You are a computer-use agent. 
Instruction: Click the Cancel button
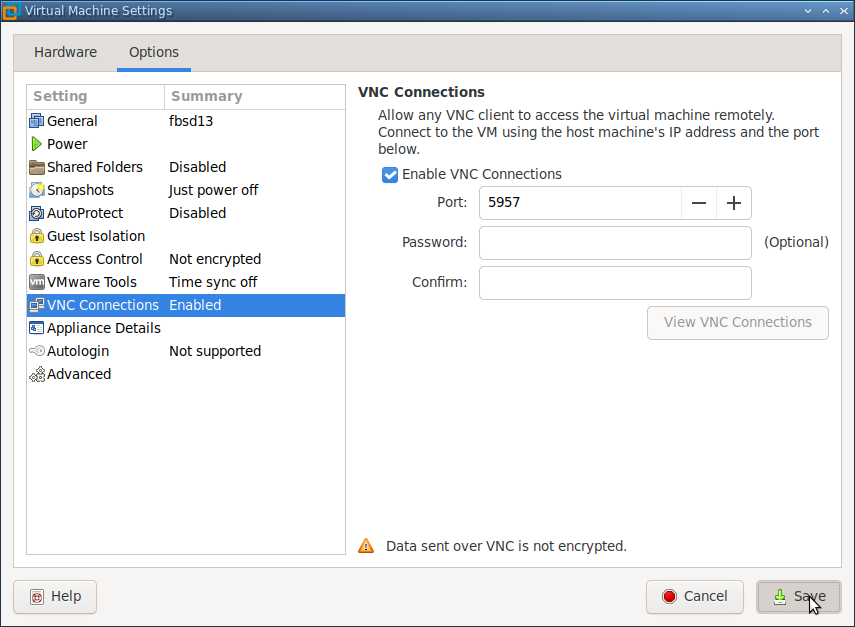(x=694, y=596)
